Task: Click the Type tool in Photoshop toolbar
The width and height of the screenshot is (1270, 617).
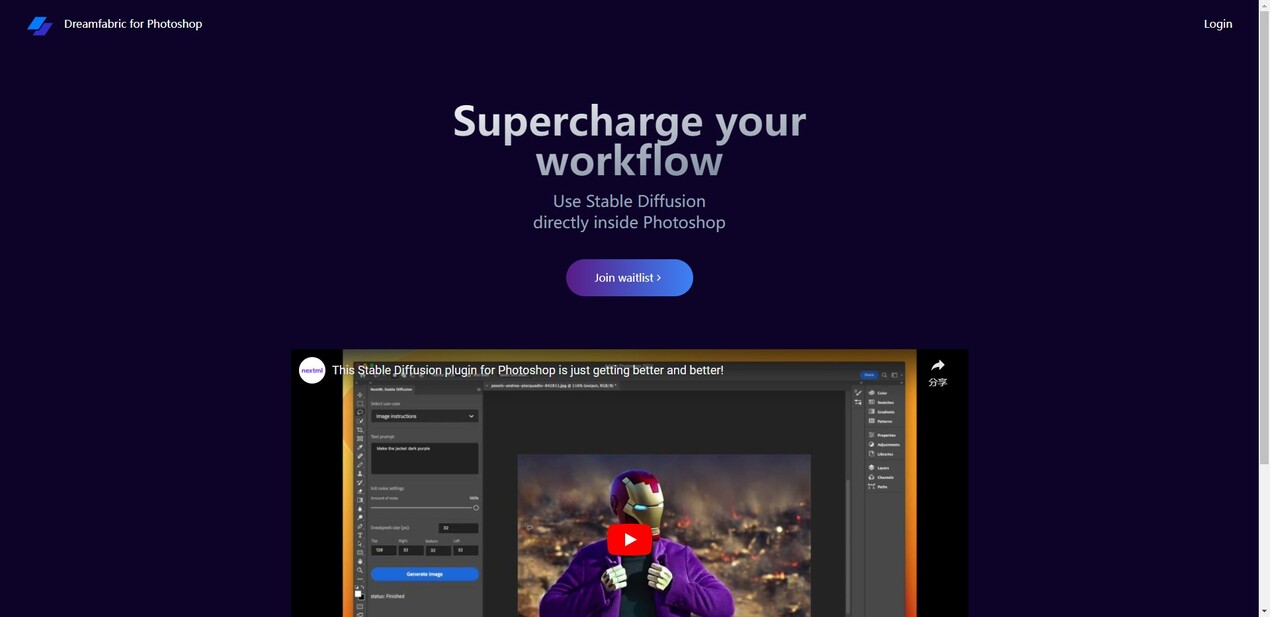Action: [360, 535]
